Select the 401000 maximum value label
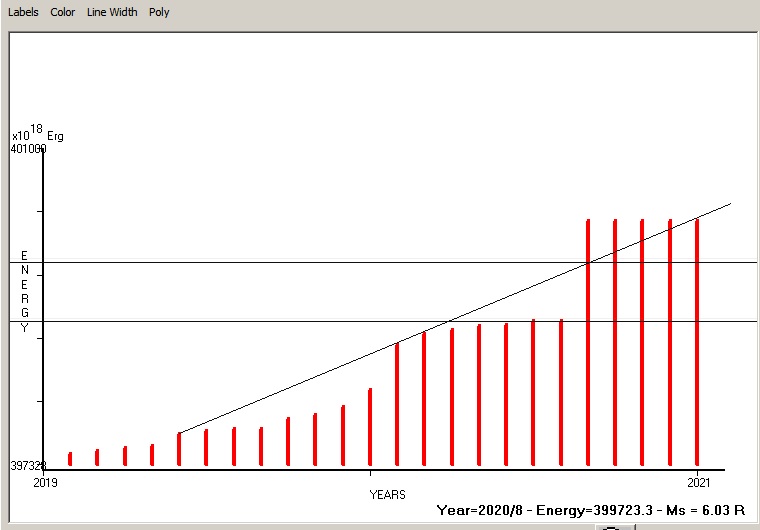760x530 pixels. pyautogui.click(x=29, y=149)
